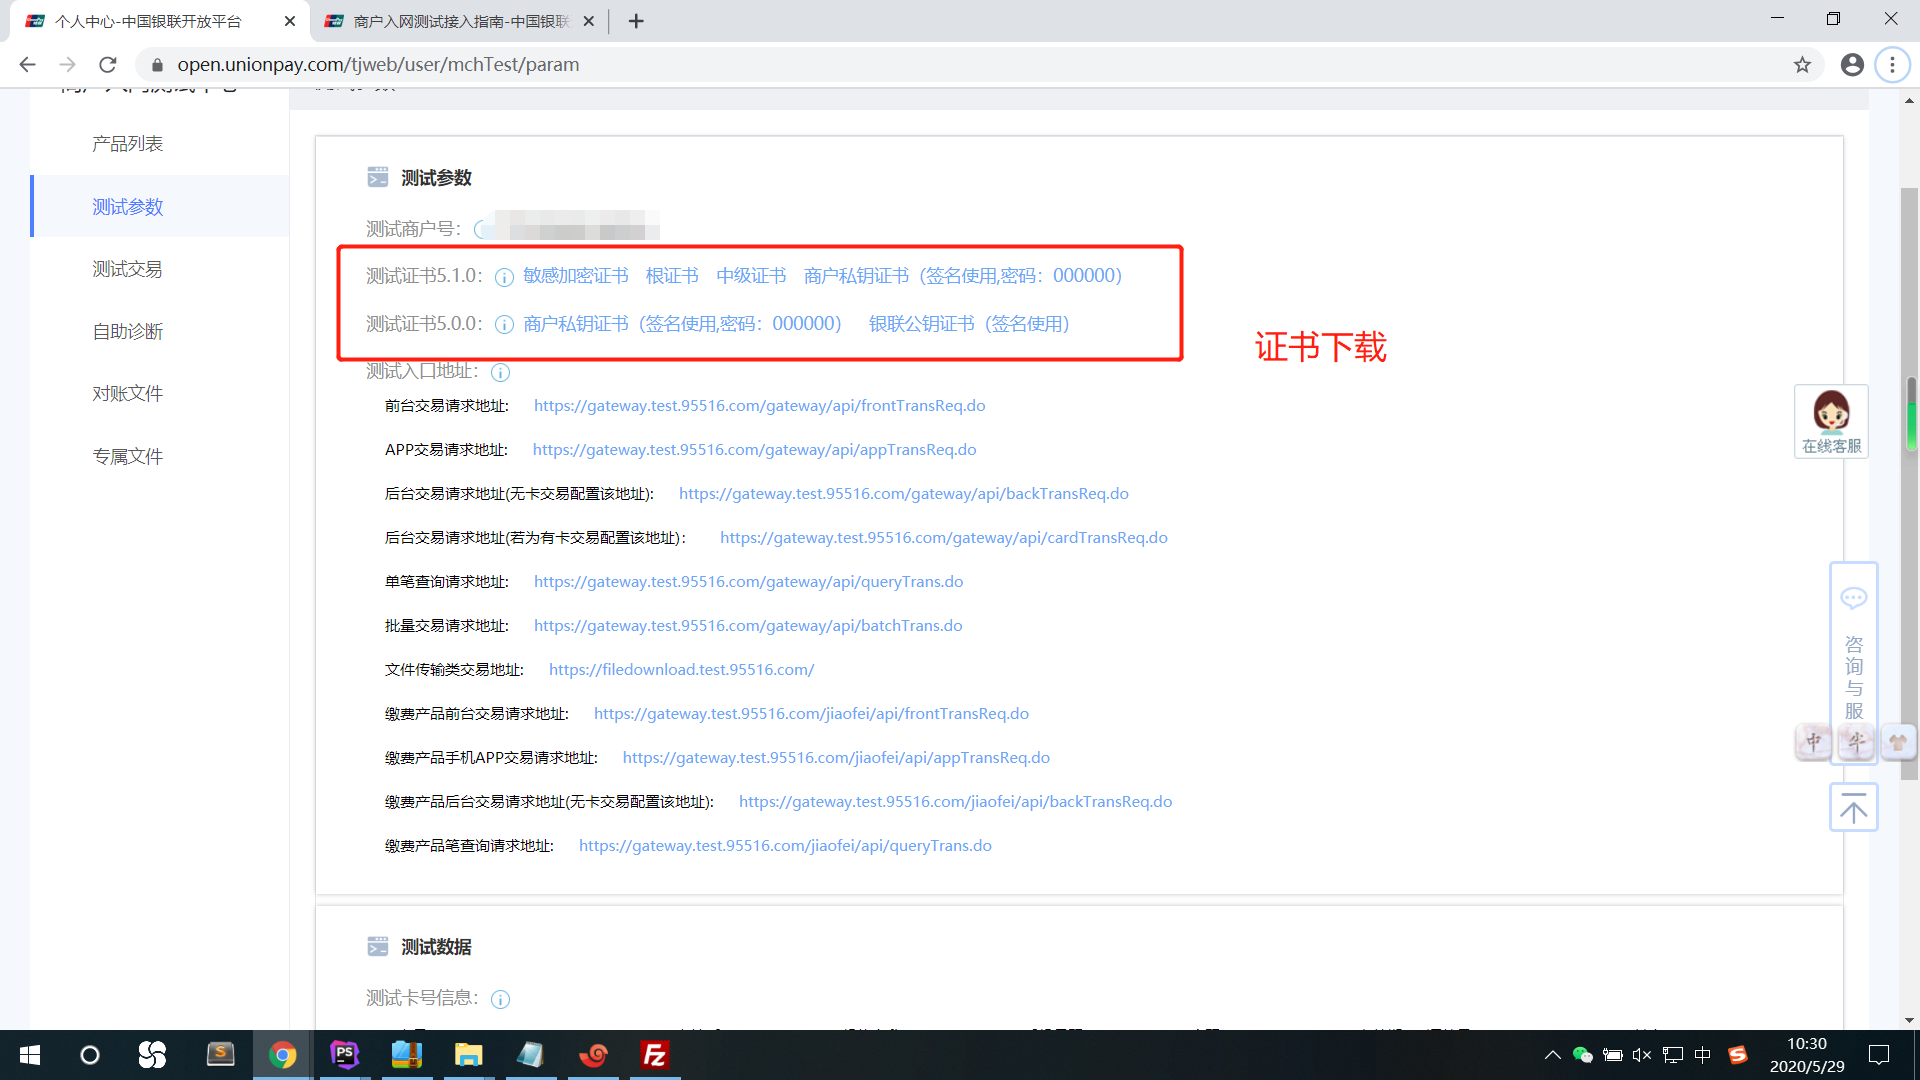The image size is (1920, 1080).
Task: Toggle the bookmark star in address bar
Action: (1803, 64)
